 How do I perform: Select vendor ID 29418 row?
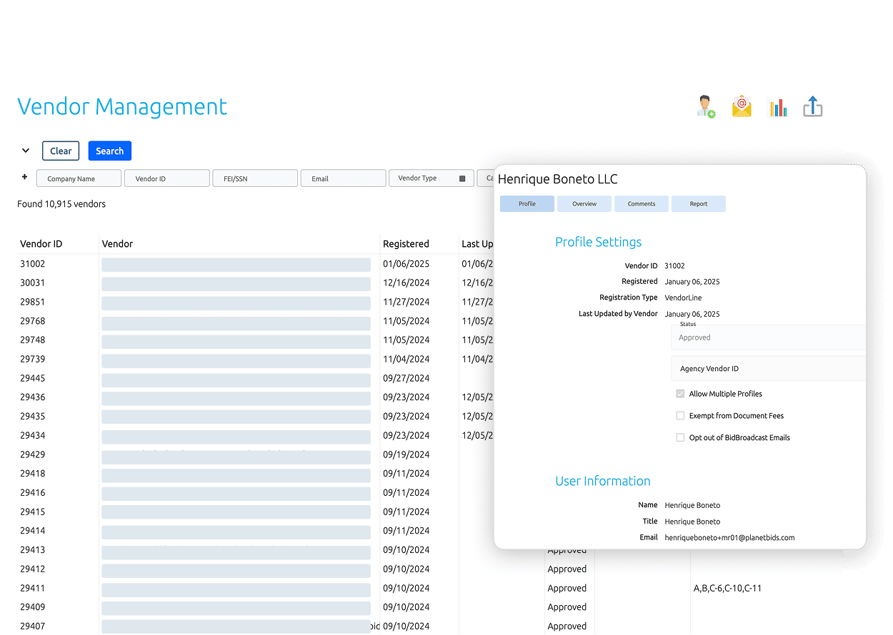tap(32, 473)
